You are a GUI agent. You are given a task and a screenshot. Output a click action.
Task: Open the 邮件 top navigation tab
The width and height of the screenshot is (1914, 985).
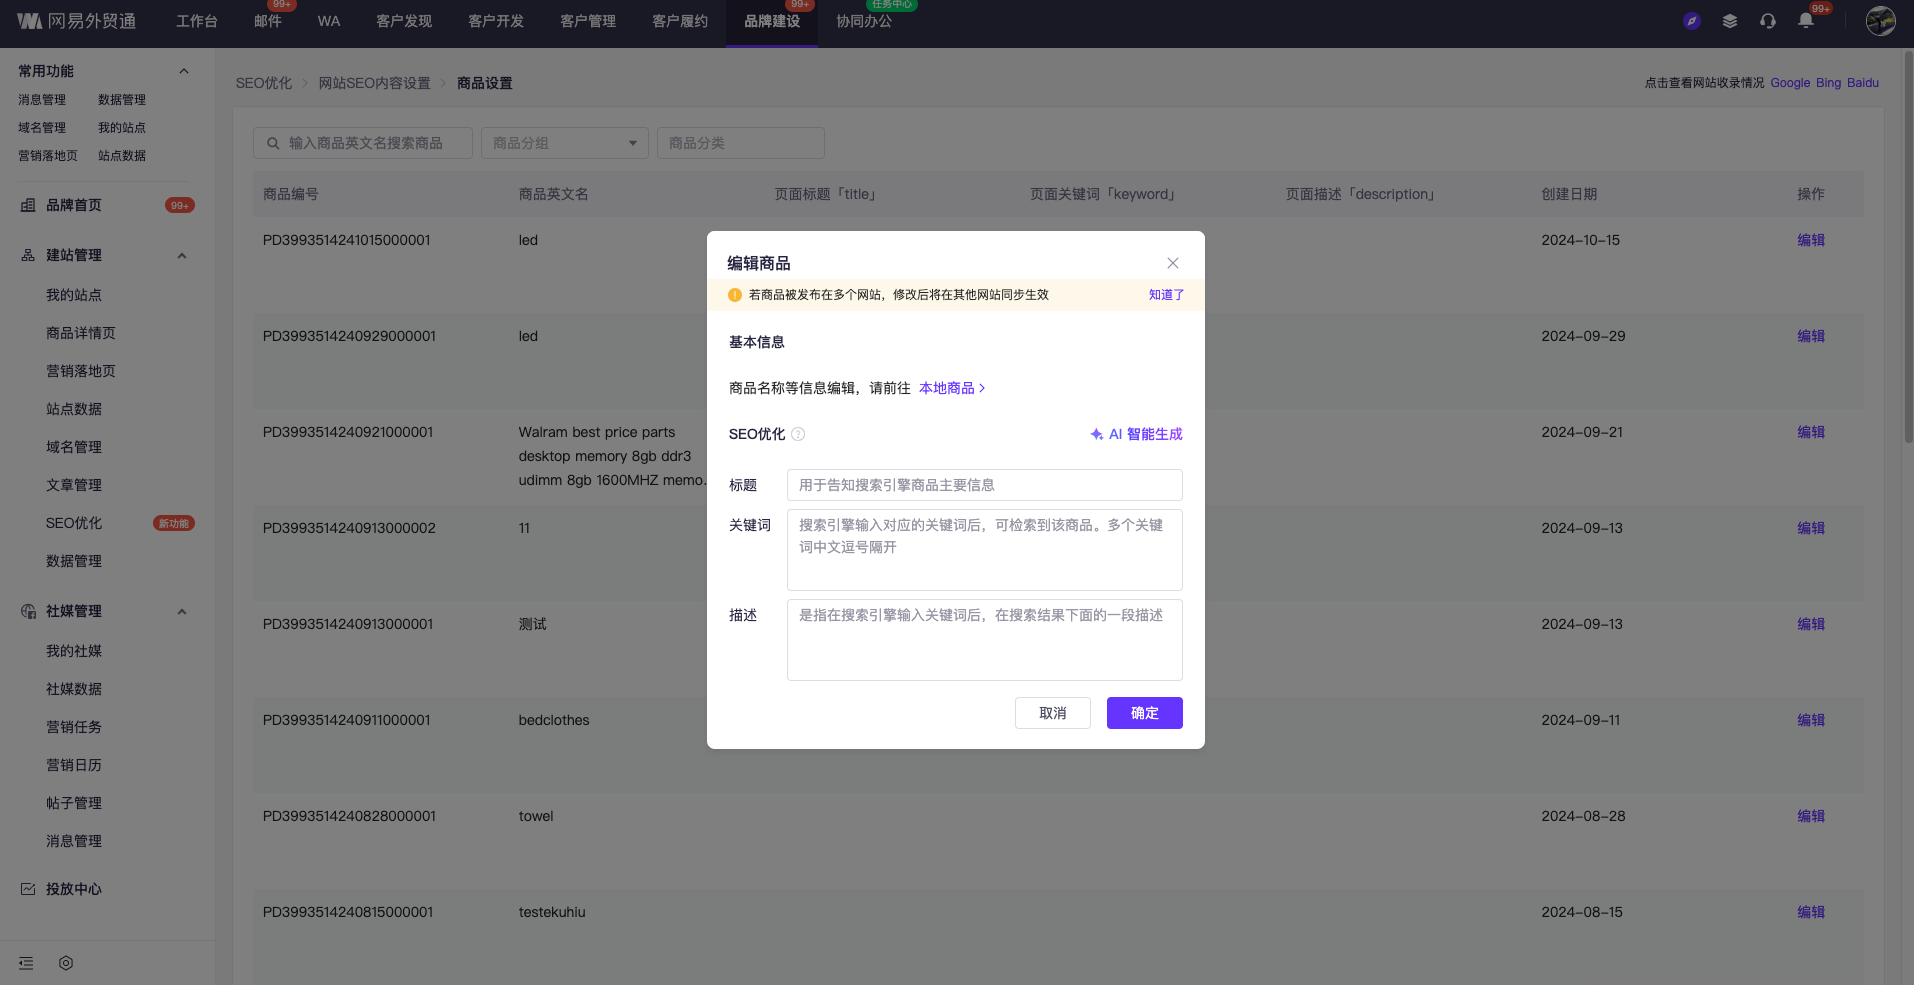click(x=267, y=21)
